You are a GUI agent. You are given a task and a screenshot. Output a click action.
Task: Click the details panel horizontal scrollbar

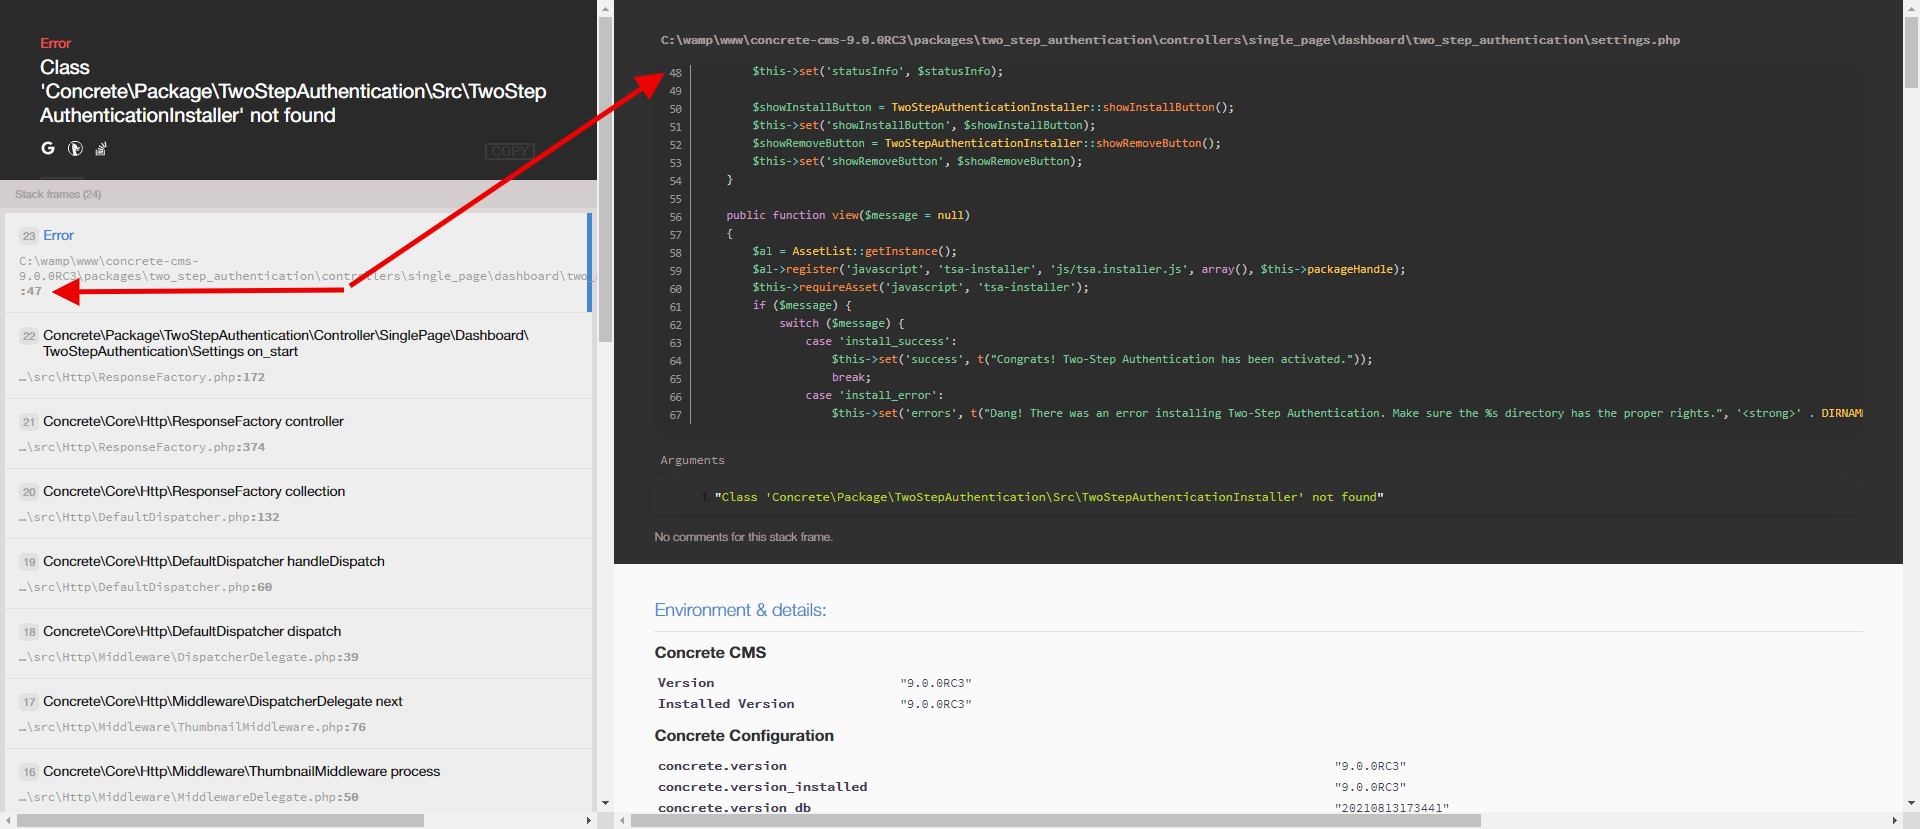coord(1055,820)
